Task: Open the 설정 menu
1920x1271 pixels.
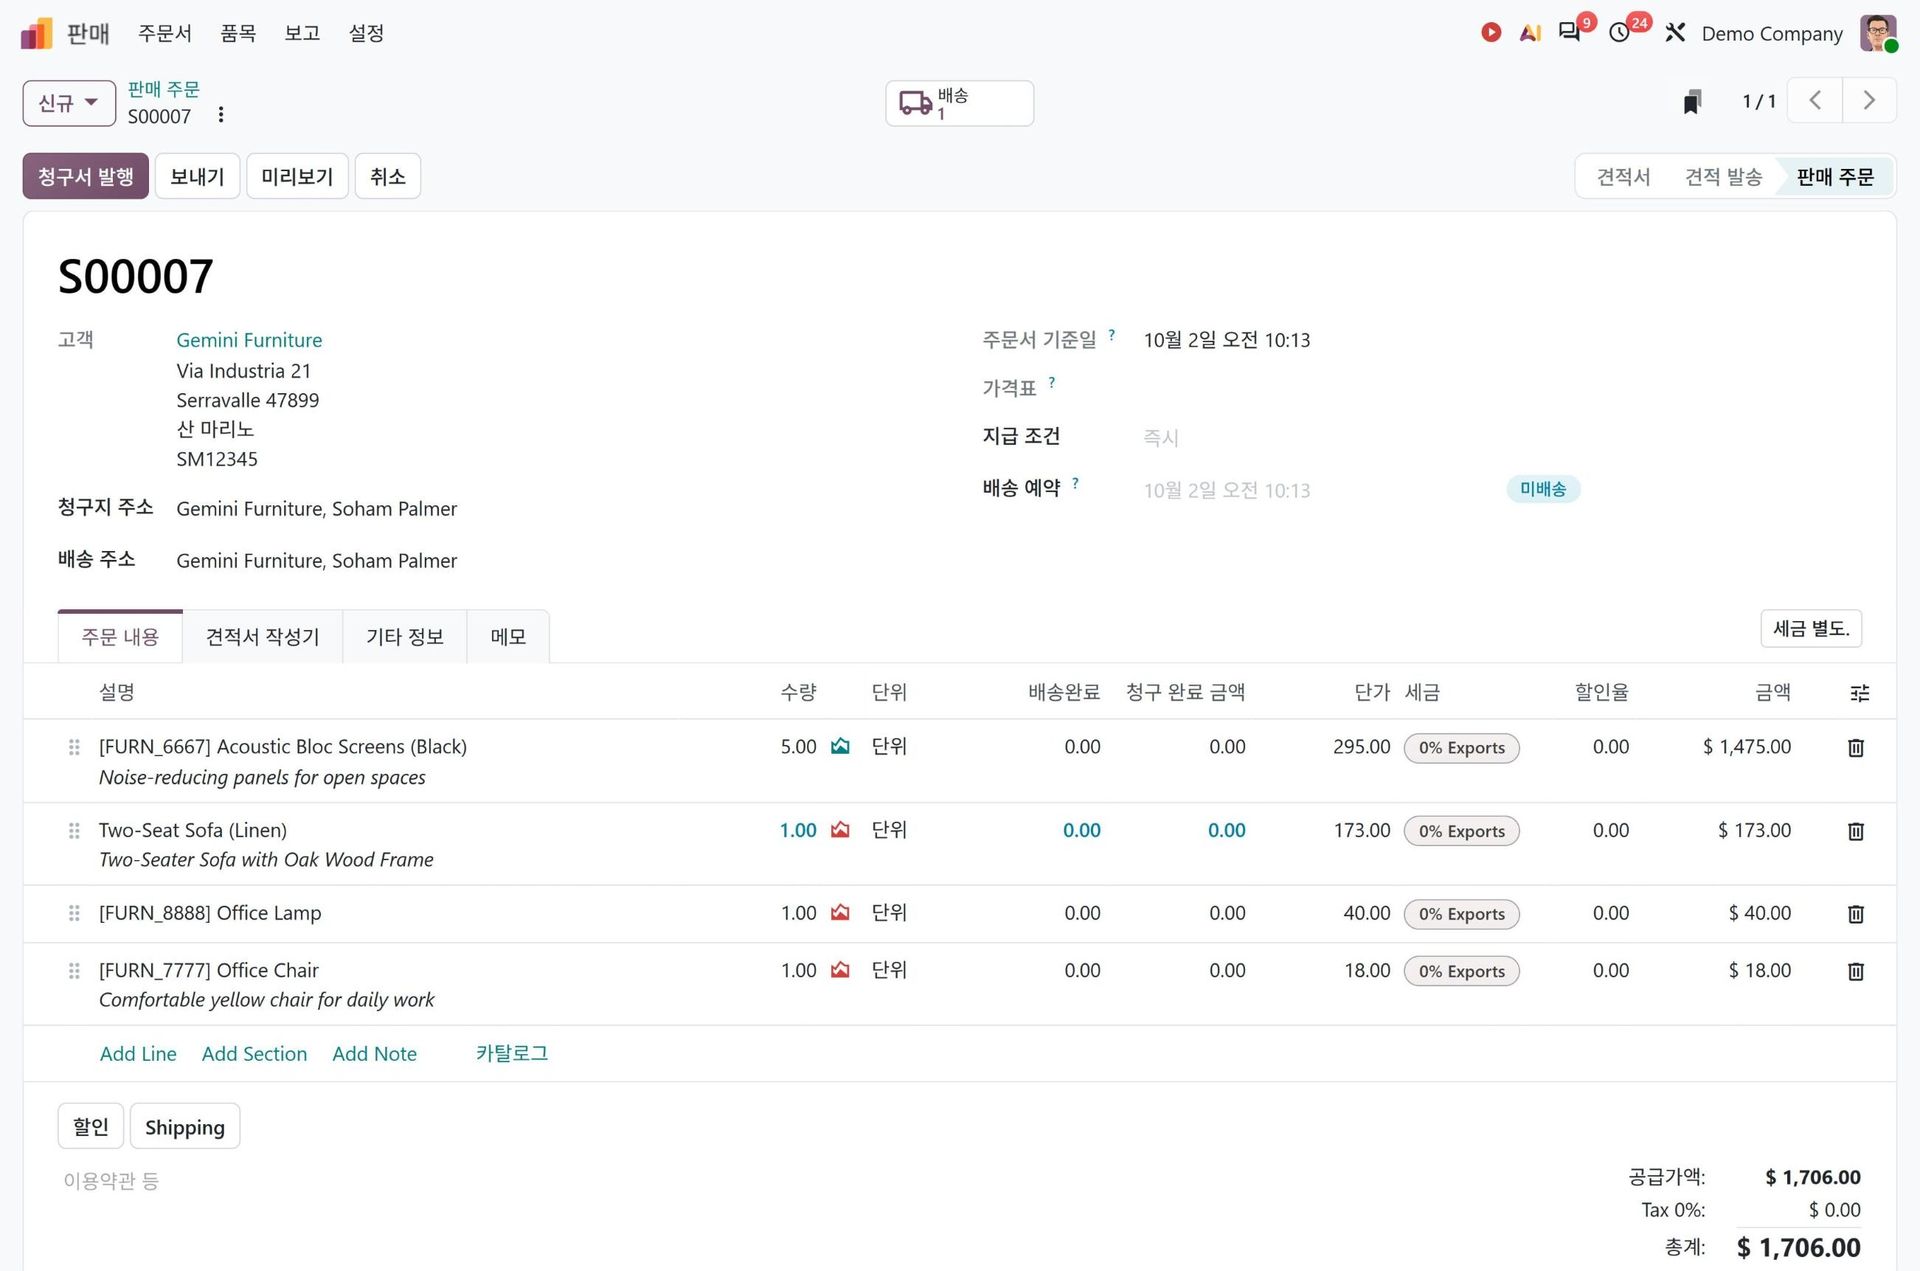Action: click(x=366, y=33)
